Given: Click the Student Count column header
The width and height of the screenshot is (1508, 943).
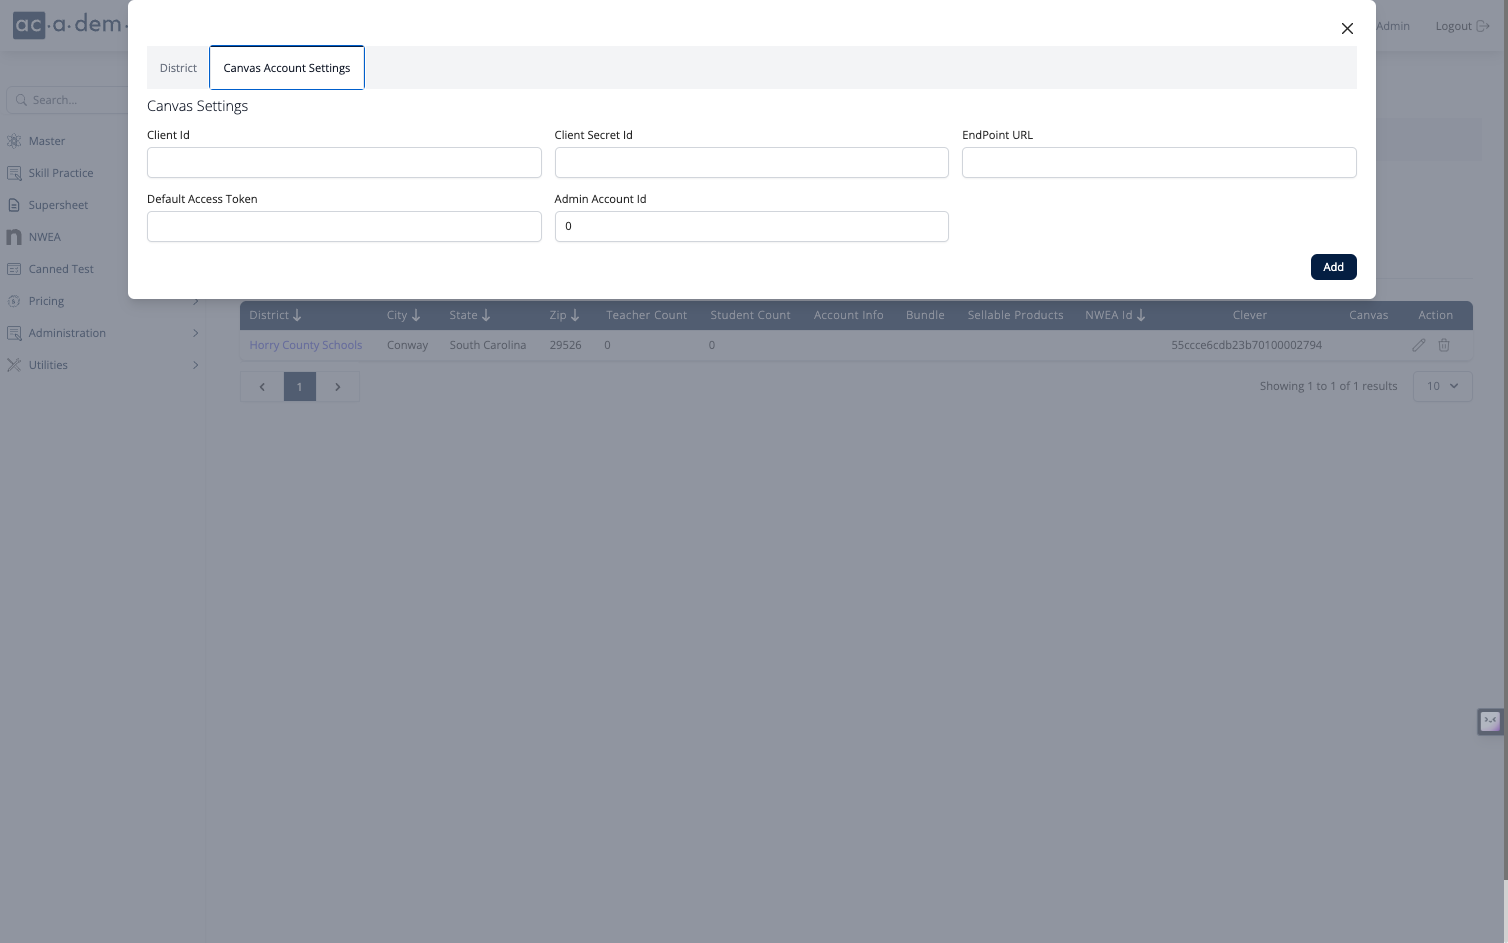Looking at the screenshot, I should click(x=750, y=315).
